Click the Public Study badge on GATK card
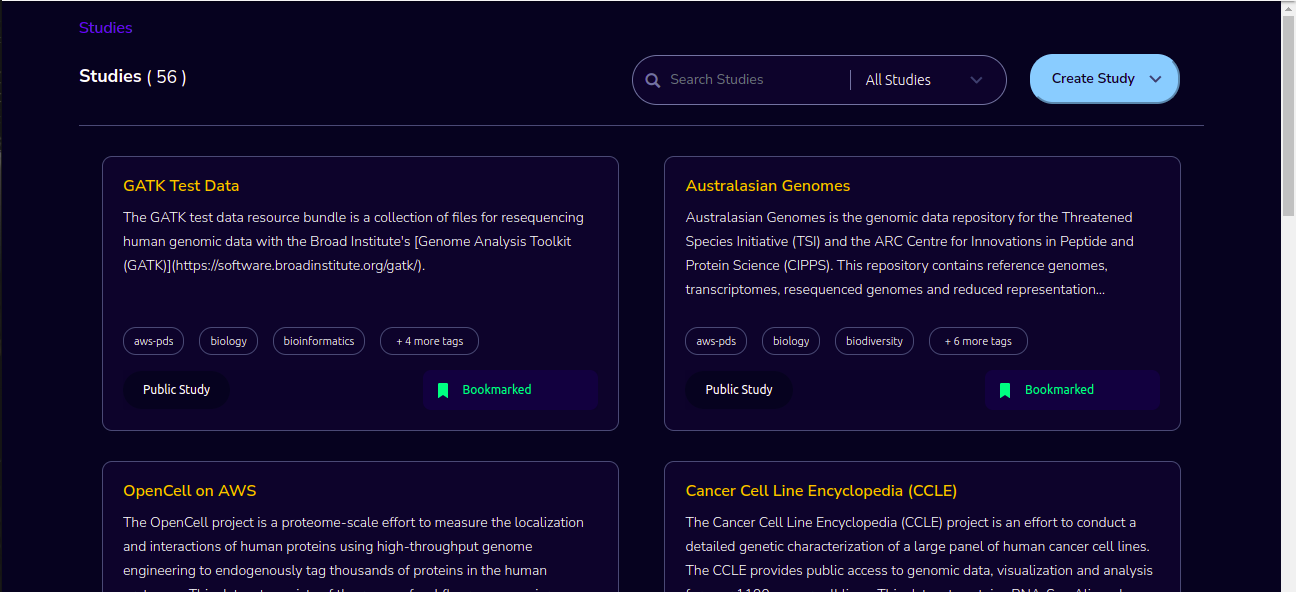This screenshot has height=592, width=1296. pos(177,390)
